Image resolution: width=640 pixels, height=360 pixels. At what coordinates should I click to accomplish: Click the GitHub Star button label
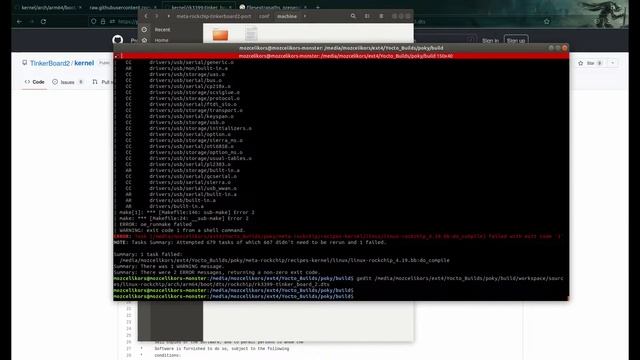coord(590,63)
